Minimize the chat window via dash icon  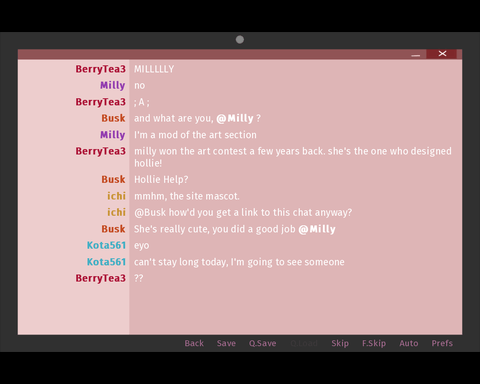point(415,55)
